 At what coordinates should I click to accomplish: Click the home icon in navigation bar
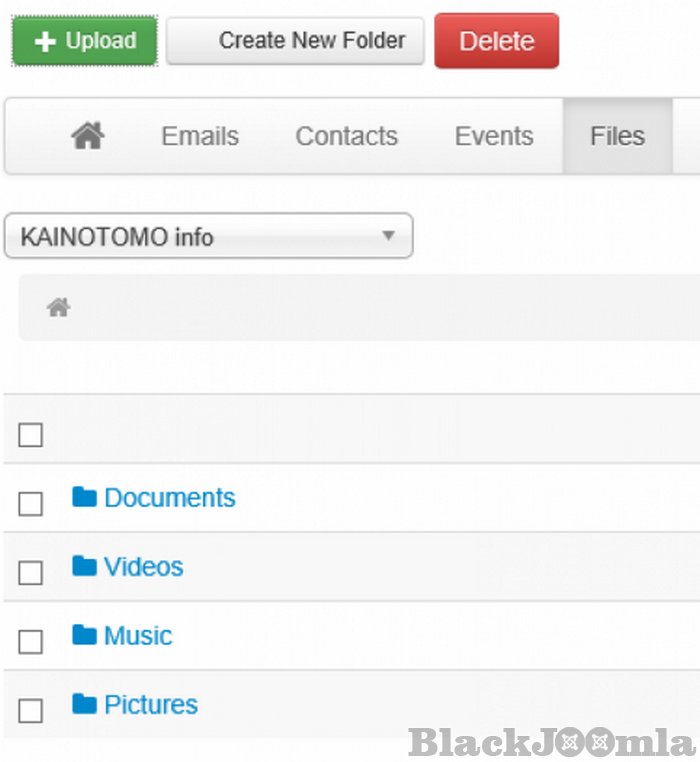[88, 136]
